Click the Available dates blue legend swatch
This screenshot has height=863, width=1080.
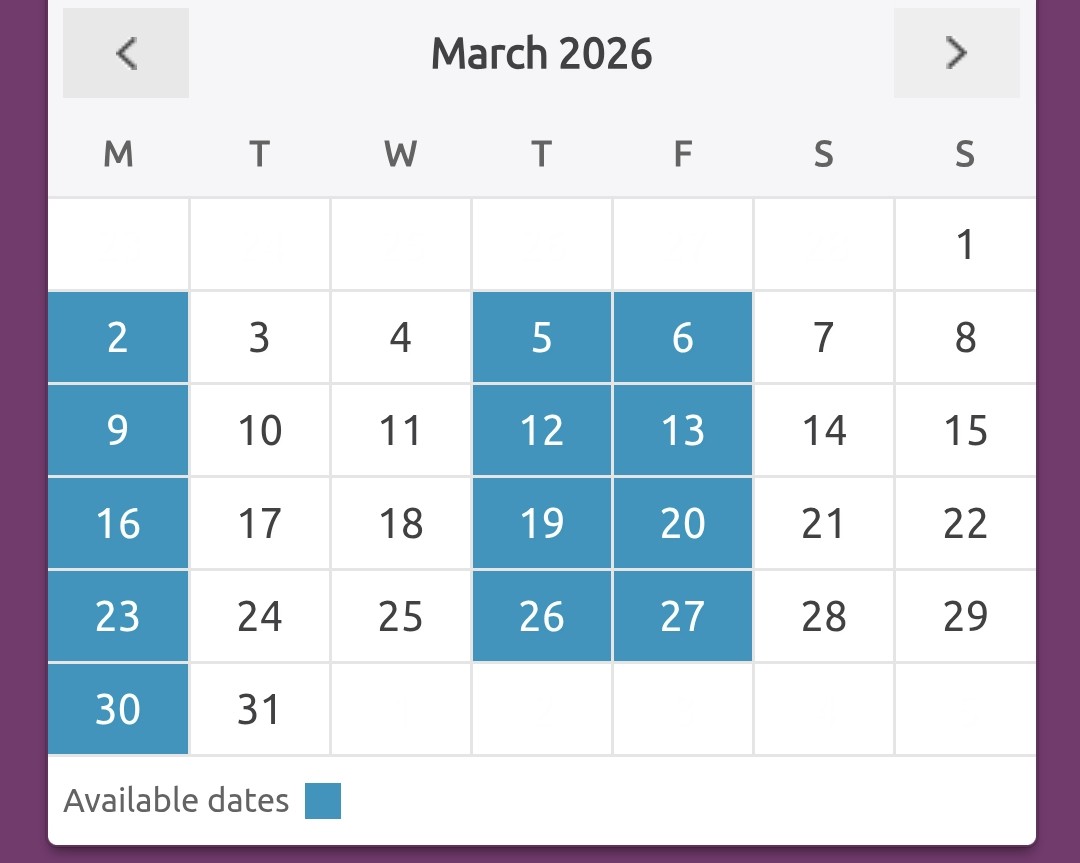(323, 801)
